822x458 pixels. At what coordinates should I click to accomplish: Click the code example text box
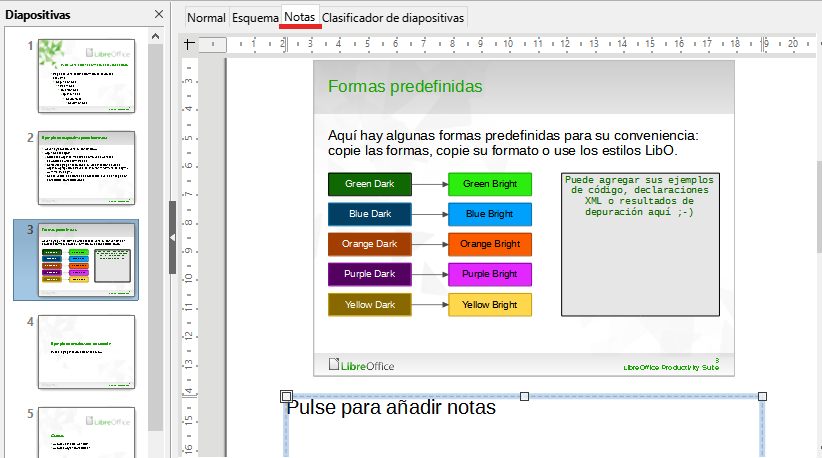pos(640,245)
